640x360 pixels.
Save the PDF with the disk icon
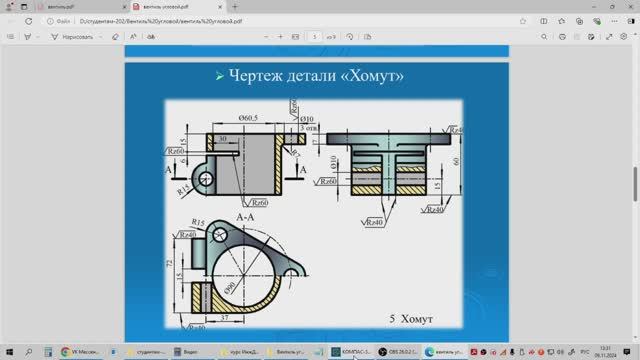577,37
